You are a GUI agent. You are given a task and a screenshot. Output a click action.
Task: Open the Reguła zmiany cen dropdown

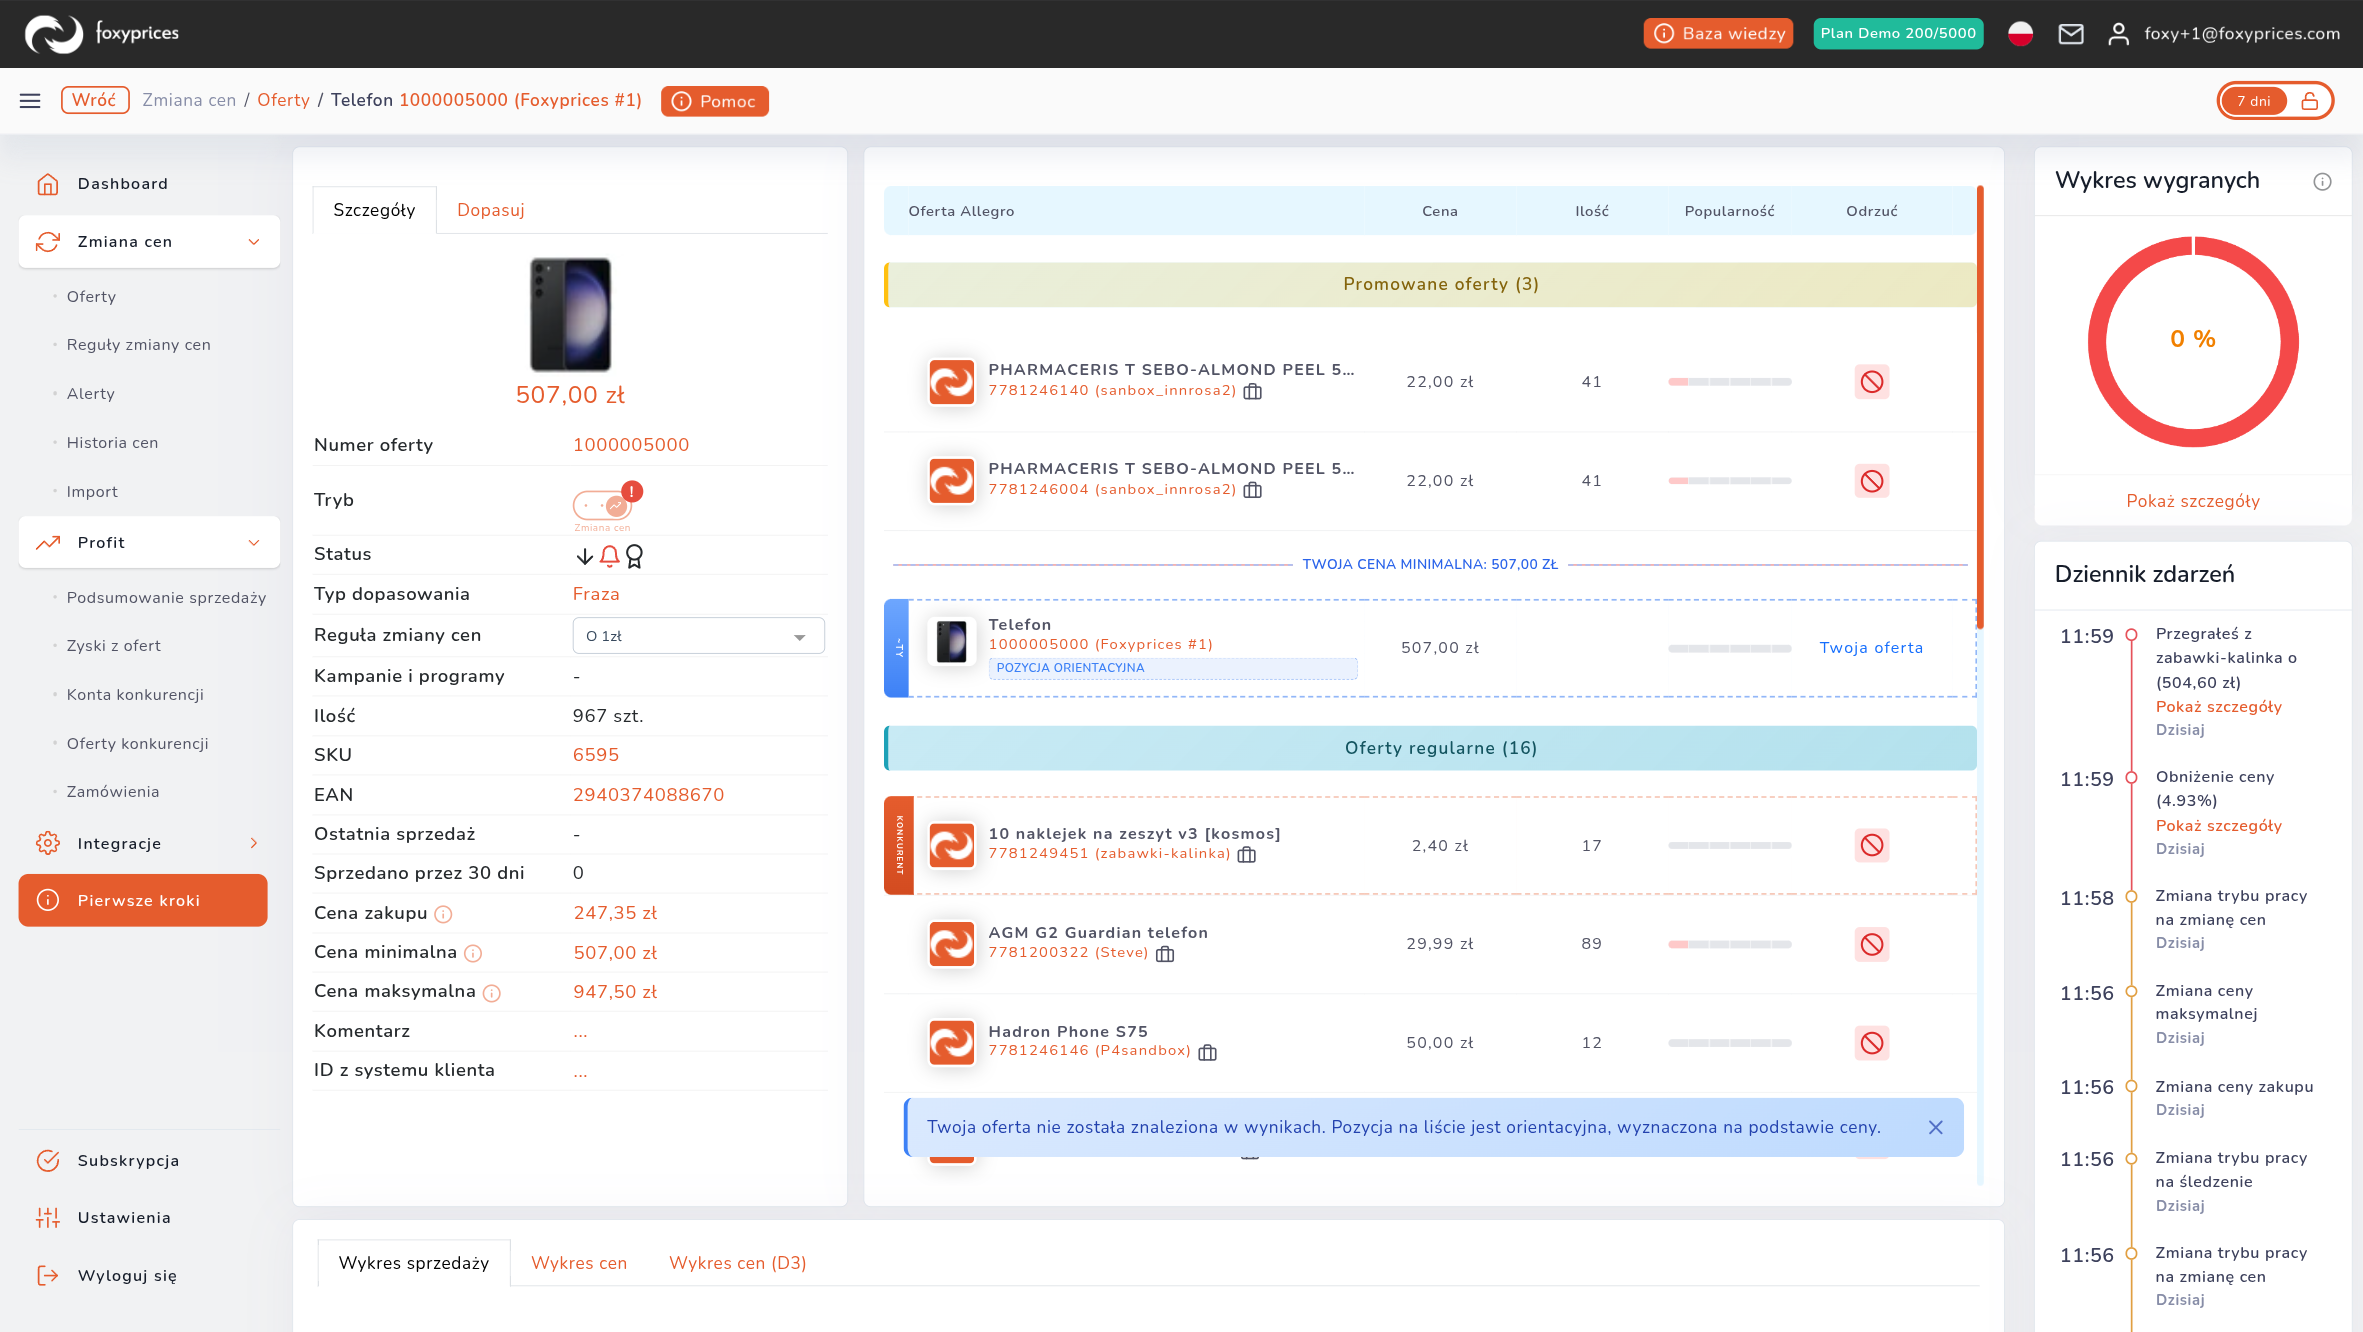698,636
